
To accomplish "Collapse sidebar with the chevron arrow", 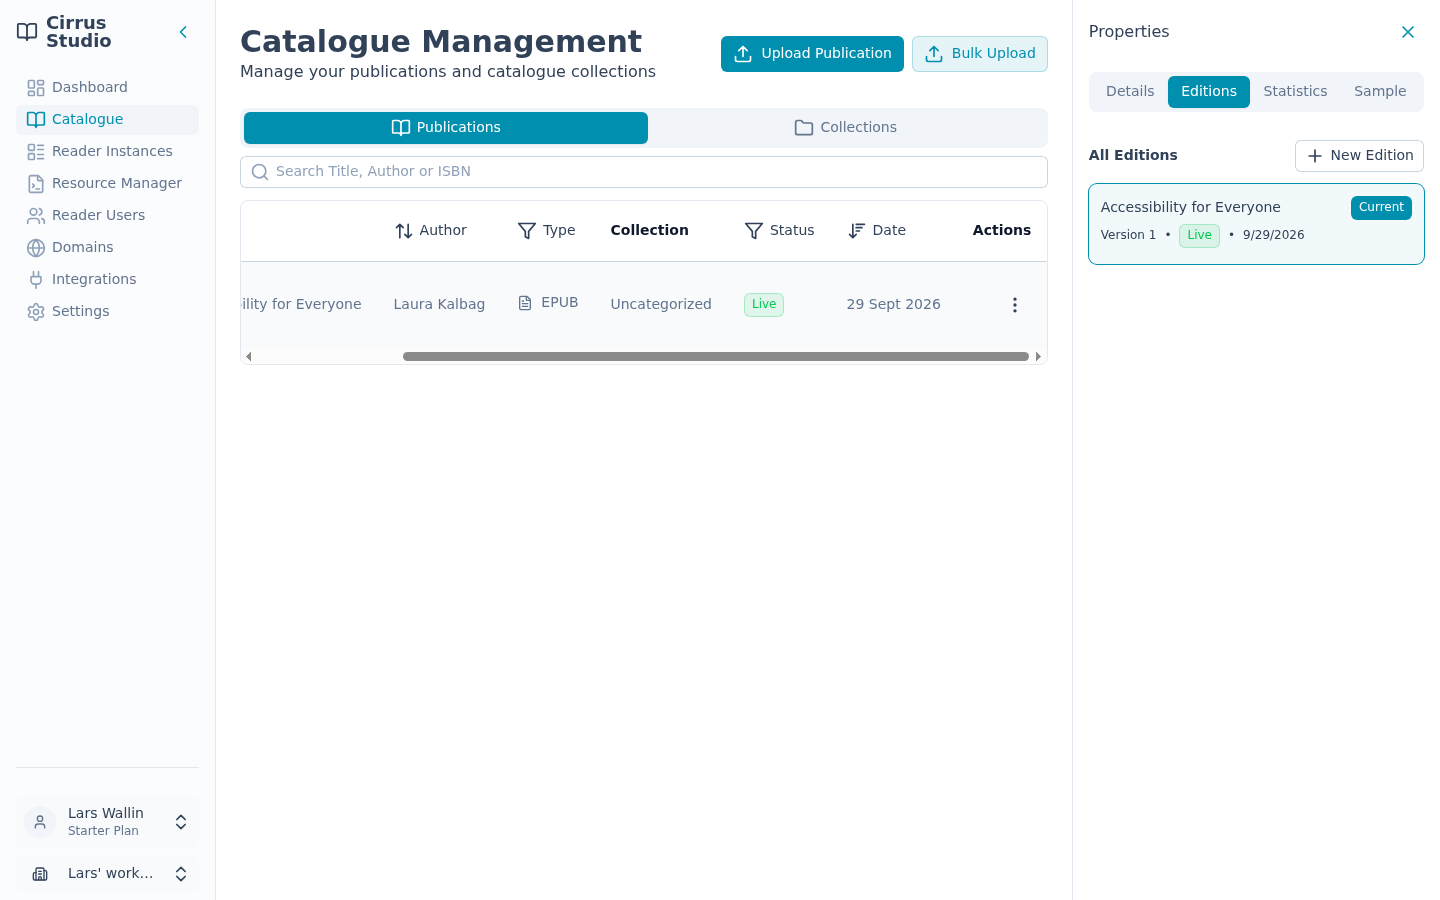I will pos(183,32).
